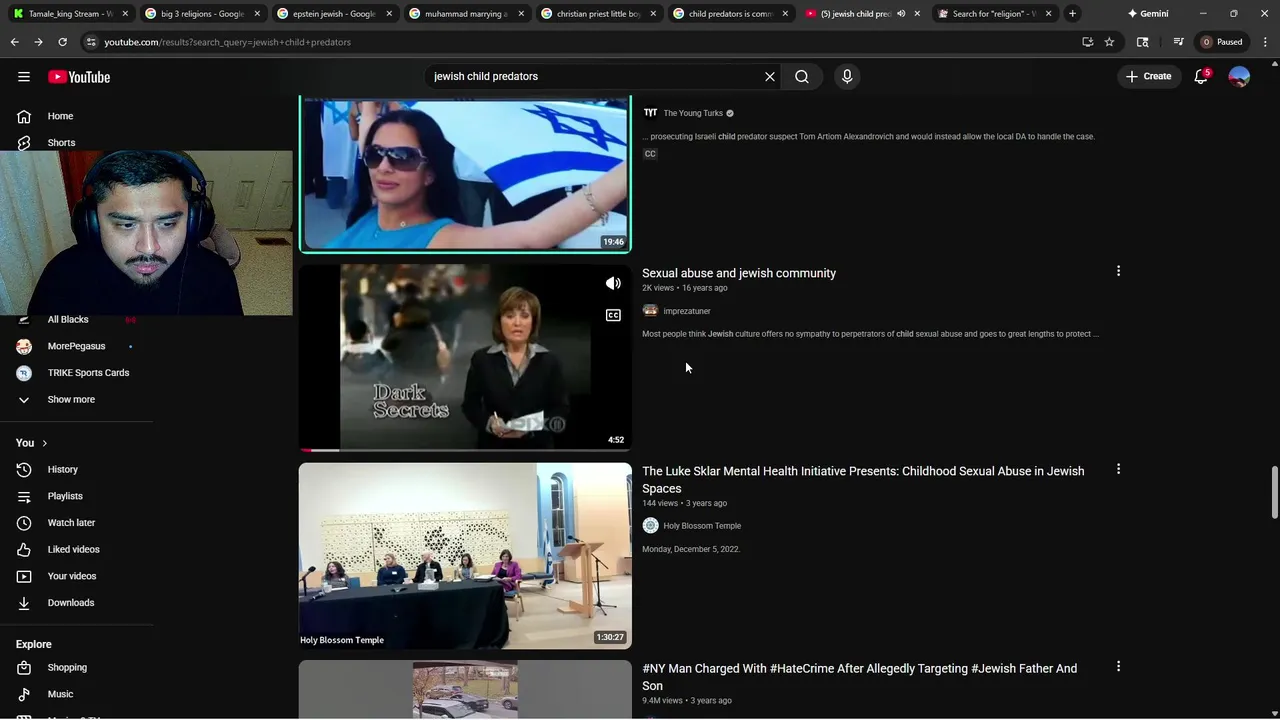
Task: Open the media control toolbar icon
Action: click(x=1178, y=42)
